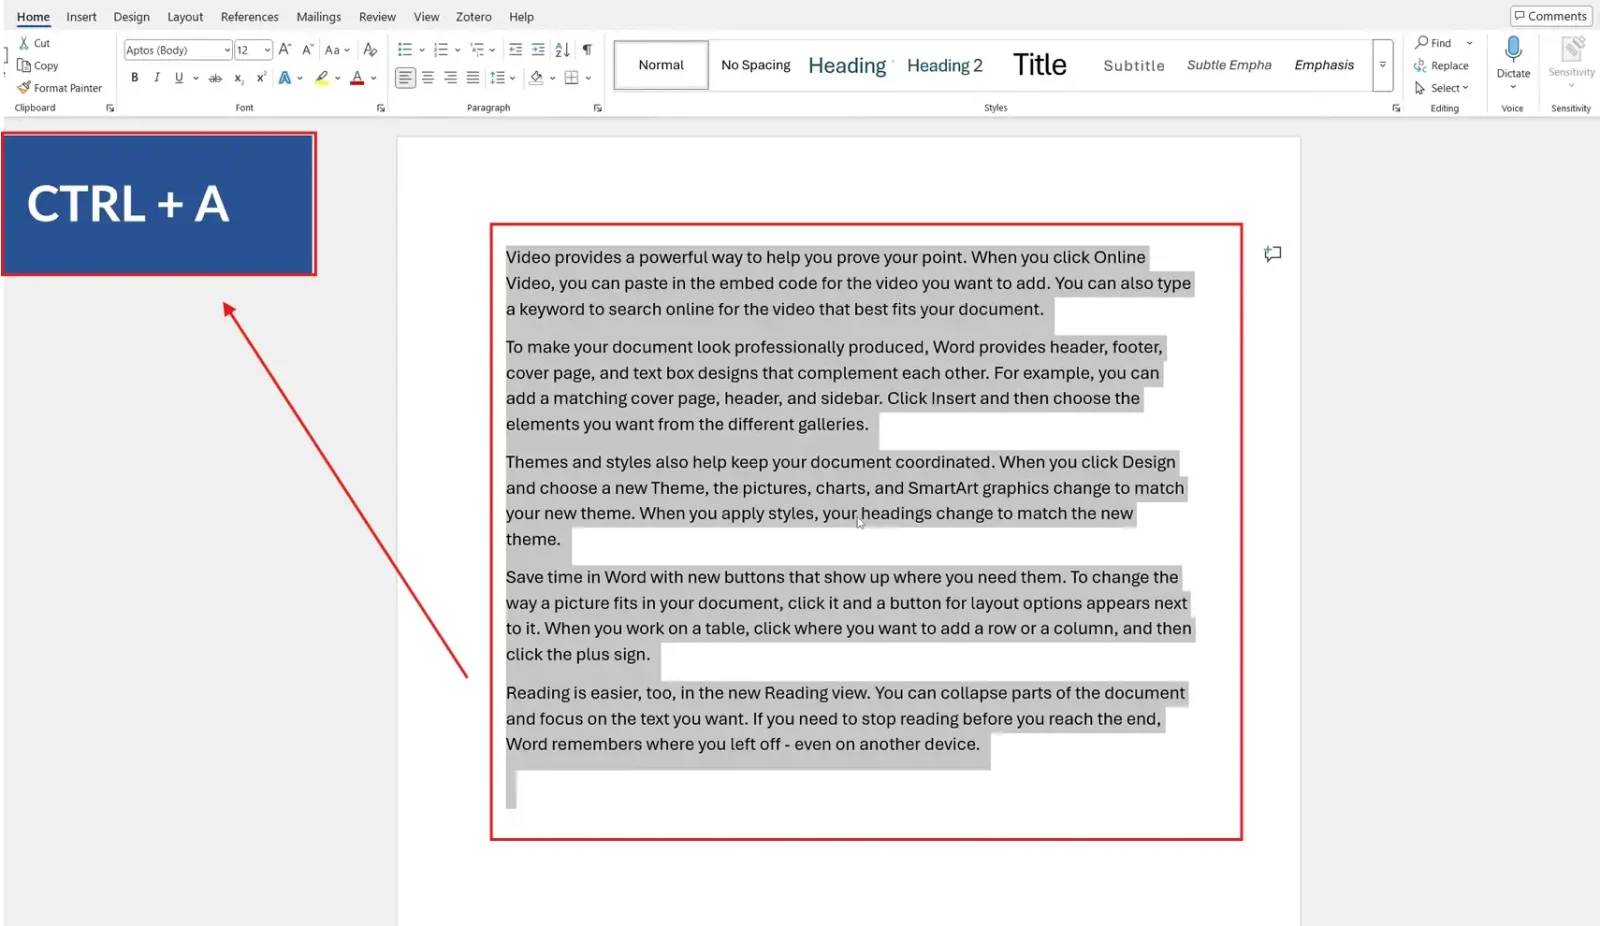This screenshot has height=926, width=1600.
Task: Apply text effects glowing A icon
Action: tap(285, 77)
